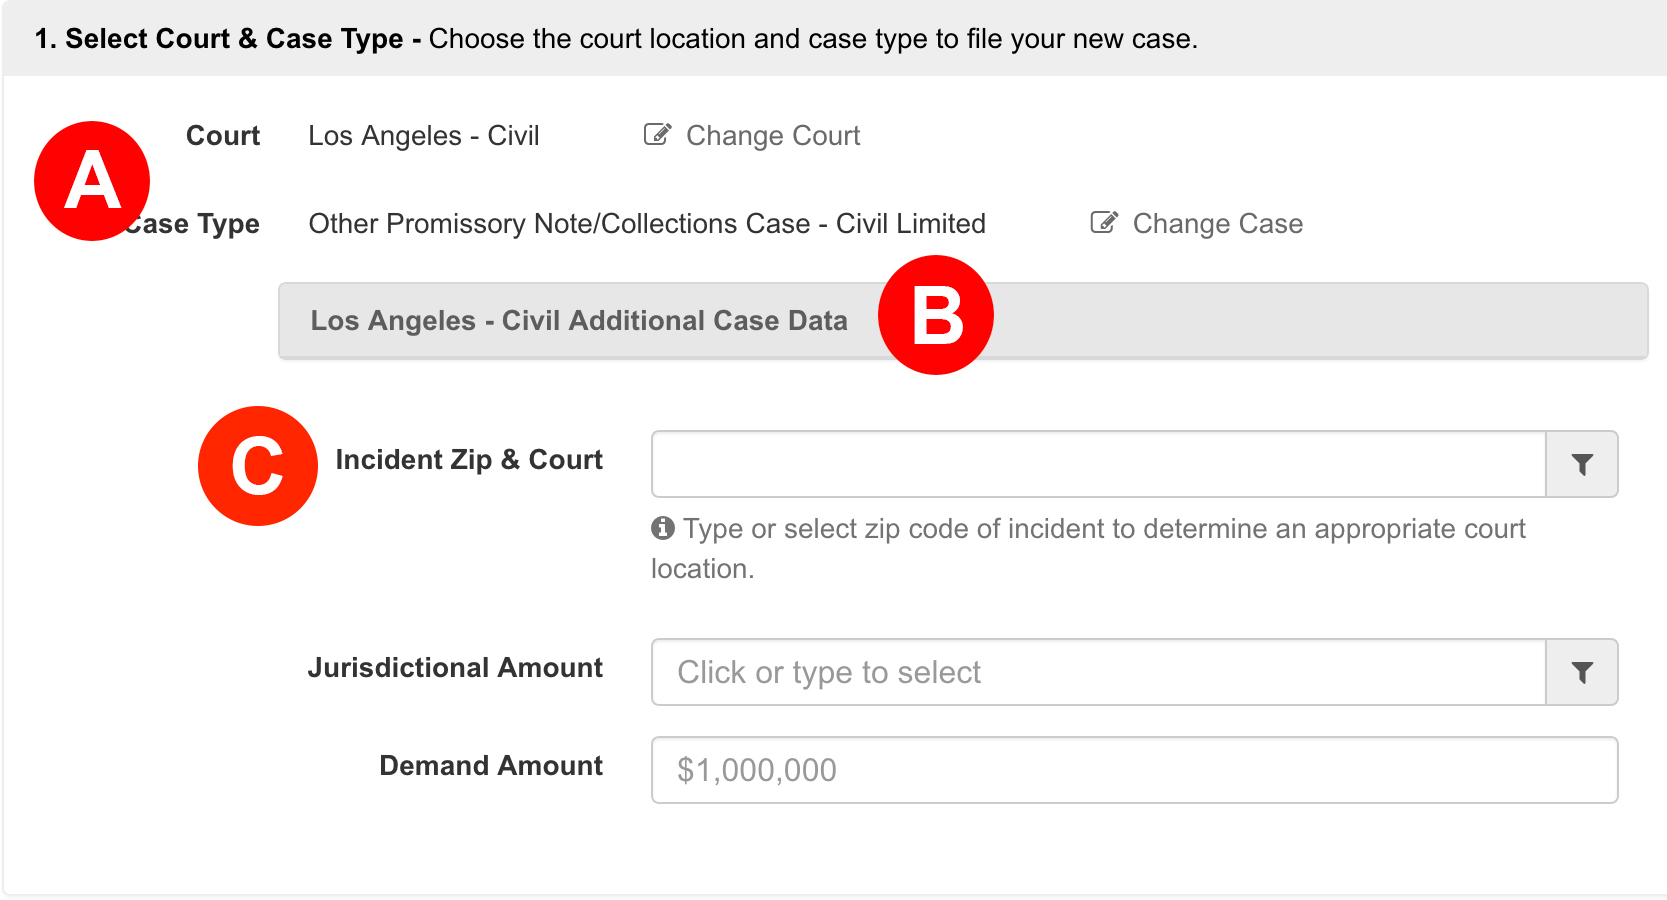Click the filter icon on Jurisdictional Amount field

[x=1582, y=672]
